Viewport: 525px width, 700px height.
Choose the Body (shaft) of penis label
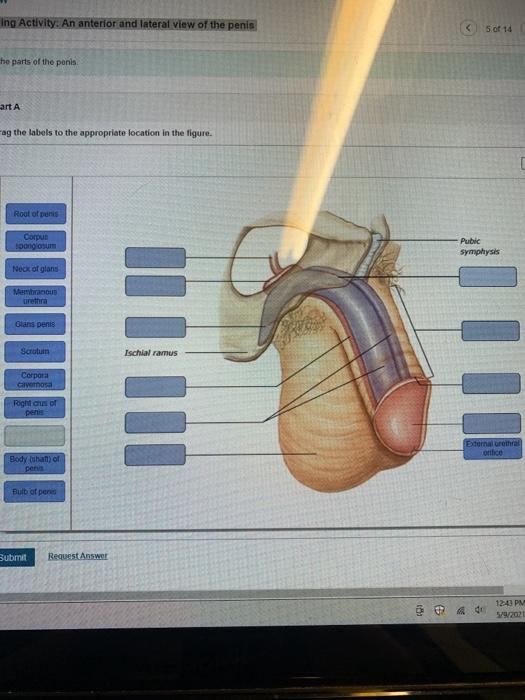point(34,463)
